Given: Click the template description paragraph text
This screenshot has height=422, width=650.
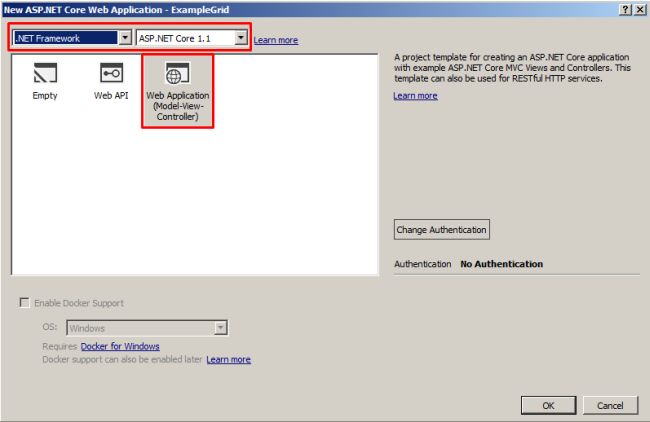Looking at the screenshot, I should coord(512,68).
